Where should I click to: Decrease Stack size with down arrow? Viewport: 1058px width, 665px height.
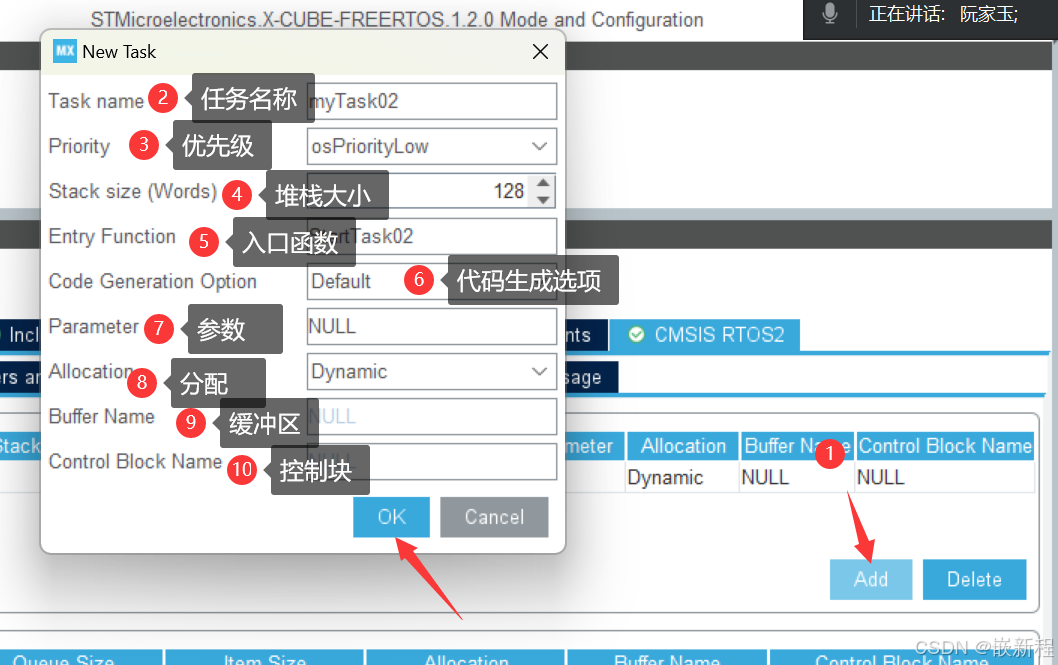click(543, 200)
